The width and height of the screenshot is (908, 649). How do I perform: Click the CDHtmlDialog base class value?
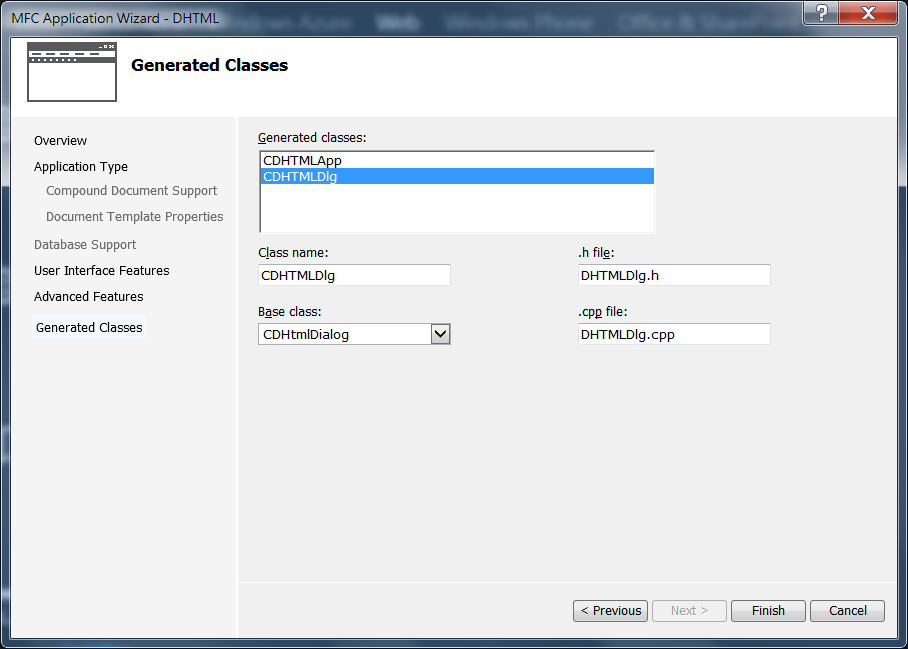point(306,335)
